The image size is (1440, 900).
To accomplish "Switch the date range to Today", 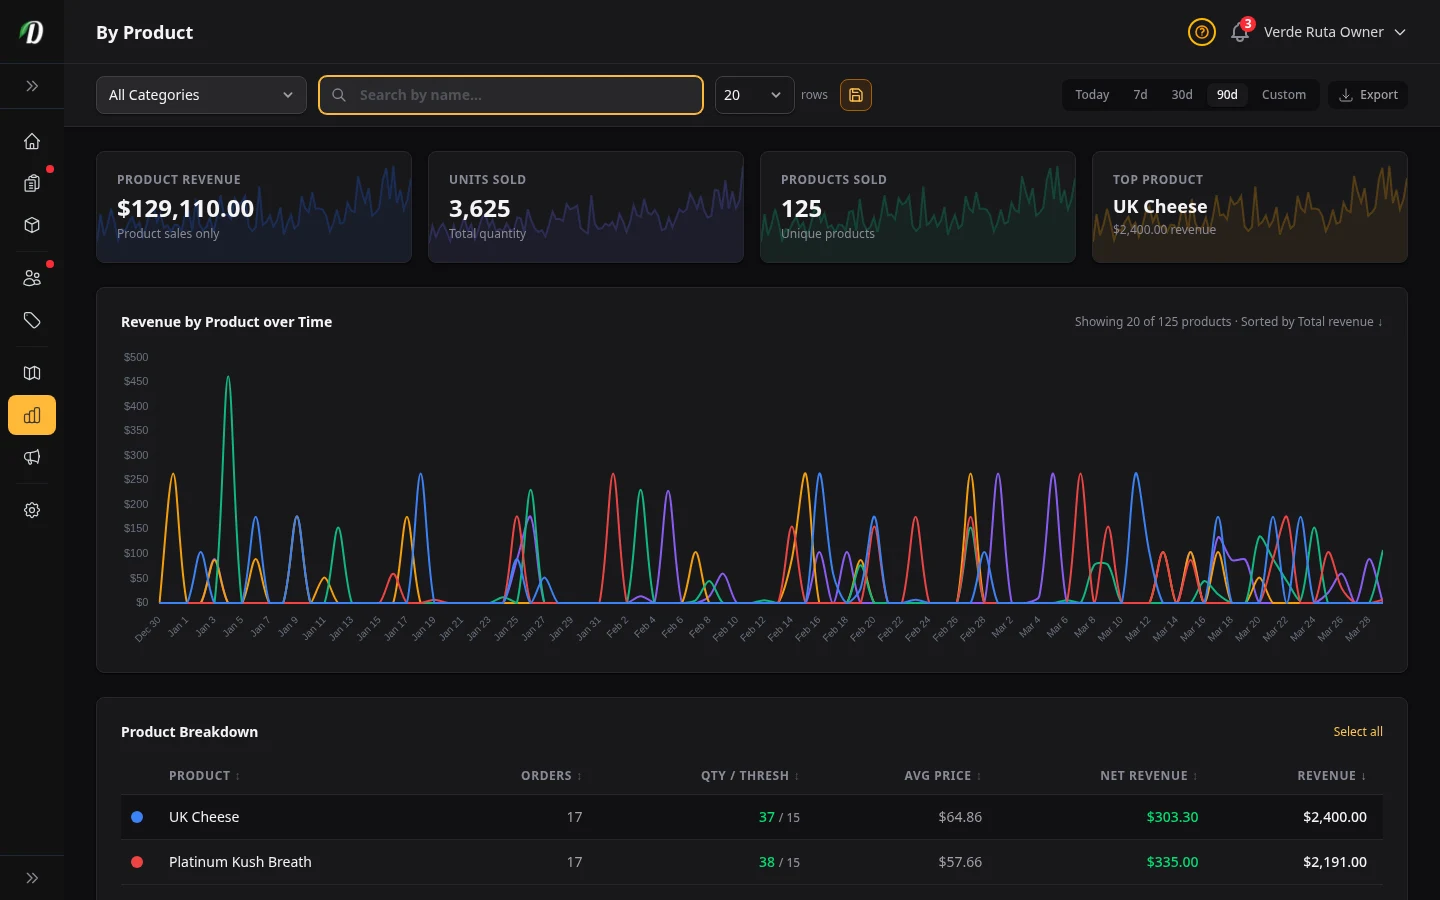I will (1092, 94).
